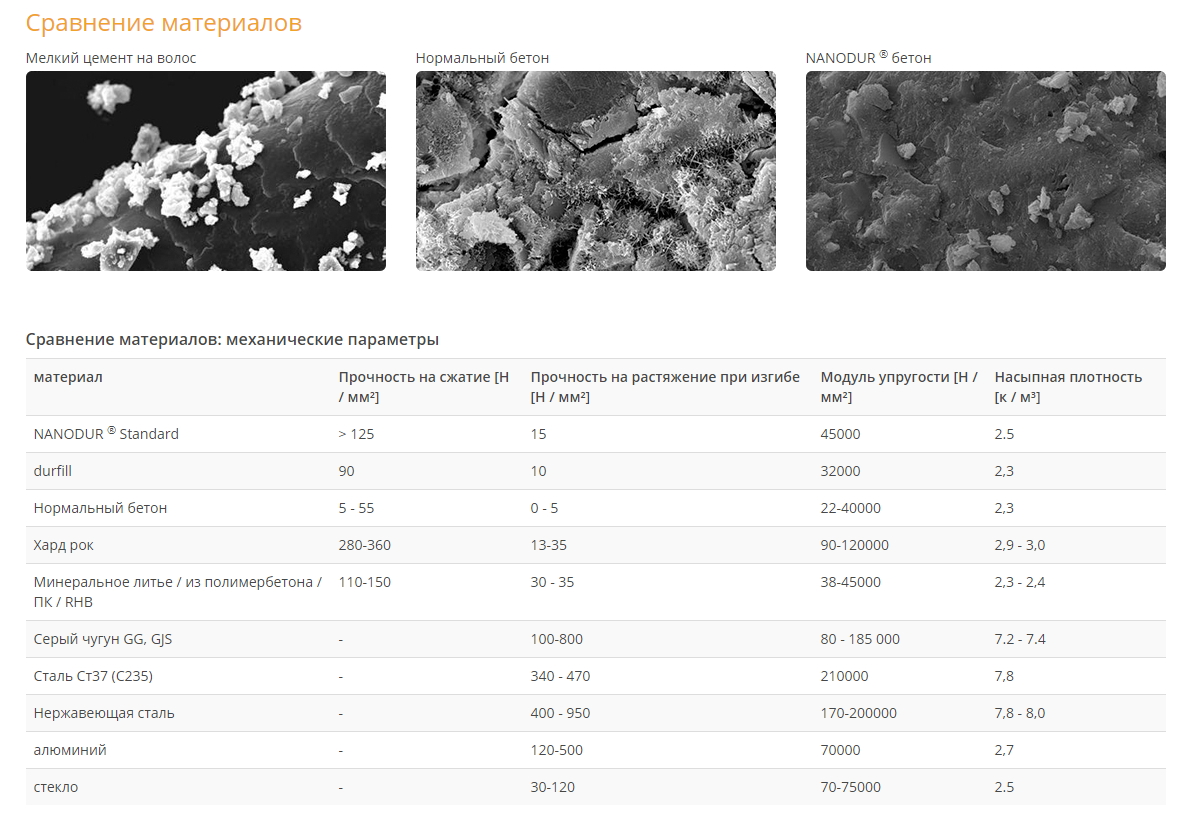Viewport: 1184px width, 823px height.
Task: Select density value '7.2 - 7.4'
Action: point(1019,639)
